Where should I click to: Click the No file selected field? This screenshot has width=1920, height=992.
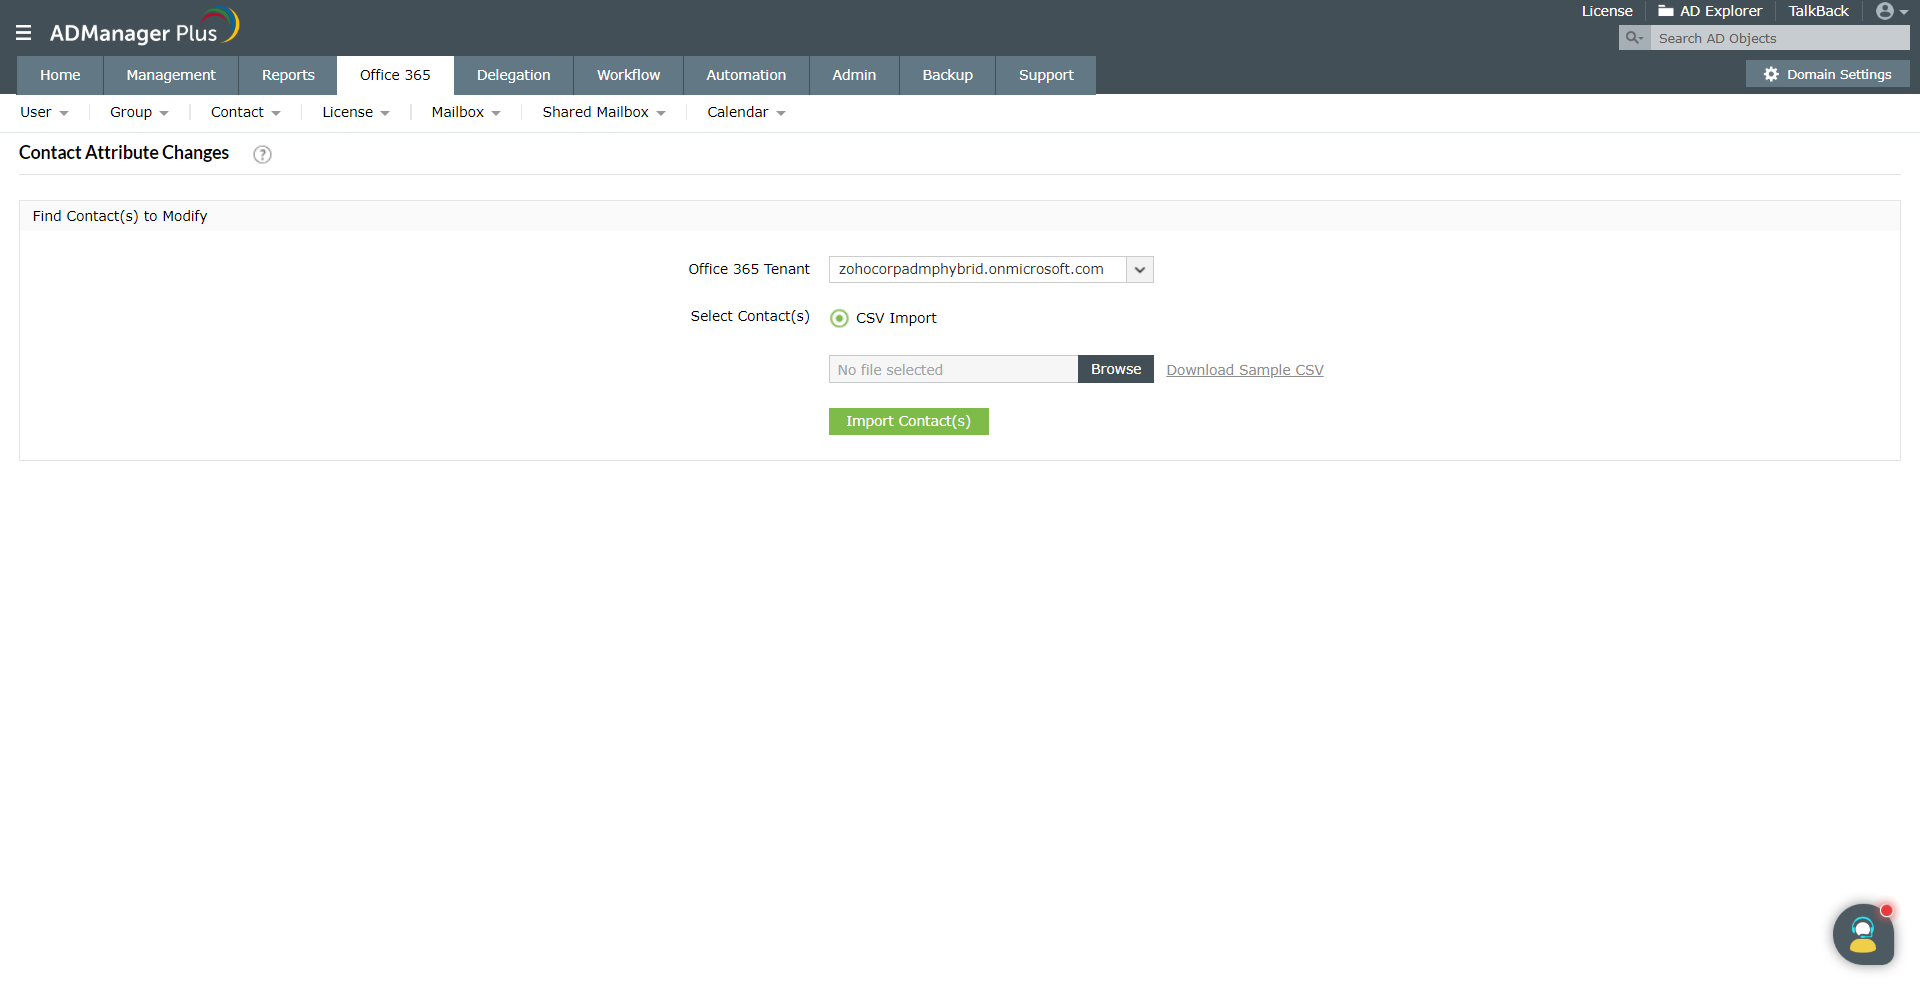pyautogui.click(x=953, y=369)
